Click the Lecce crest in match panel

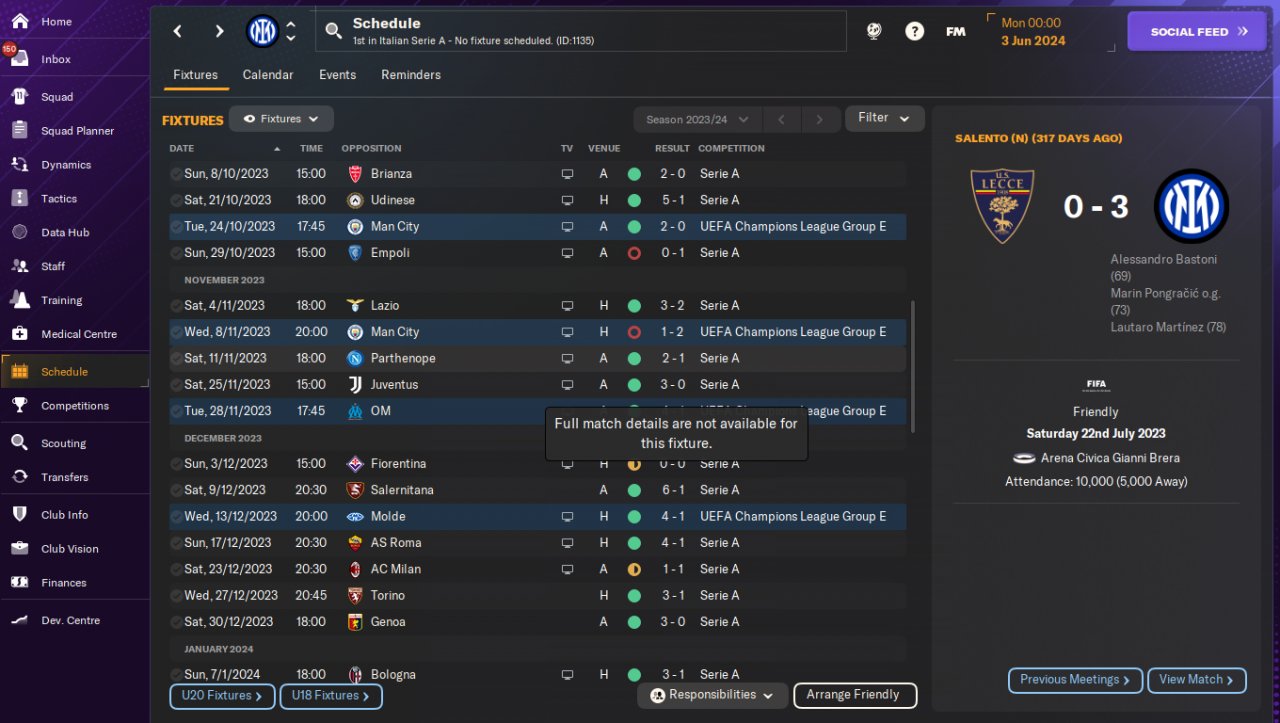click(1002, 206)
